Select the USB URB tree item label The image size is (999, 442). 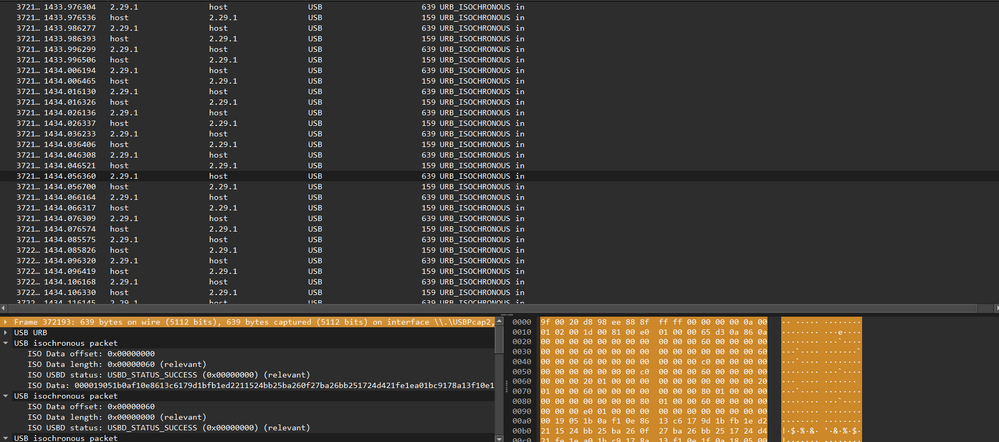pos(31,332)
